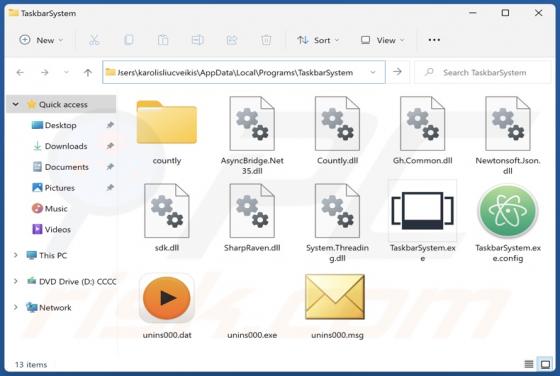Viewport: 560px width, 376px height.
Task: Open the New dropdown menu
Action: click(41, 40)
